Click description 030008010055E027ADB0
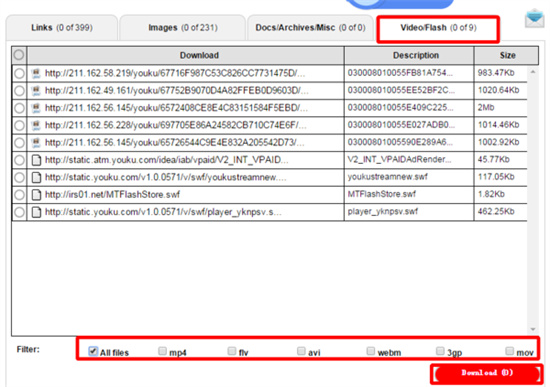 point(401,125)
